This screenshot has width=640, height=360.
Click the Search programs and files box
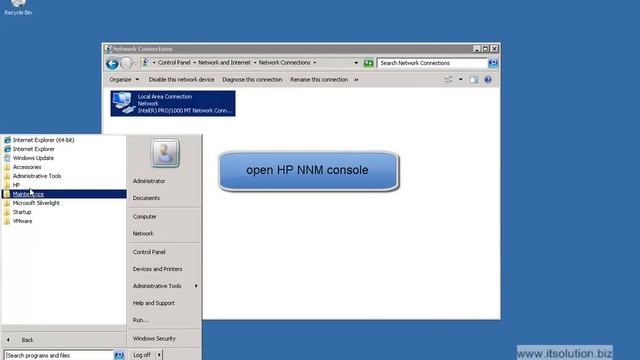point(58,355)
